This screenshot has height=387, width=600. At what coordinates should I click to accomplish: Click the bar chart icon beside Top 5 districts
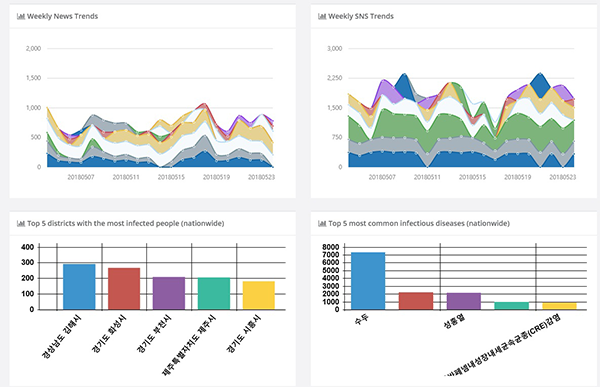[21, 224]
